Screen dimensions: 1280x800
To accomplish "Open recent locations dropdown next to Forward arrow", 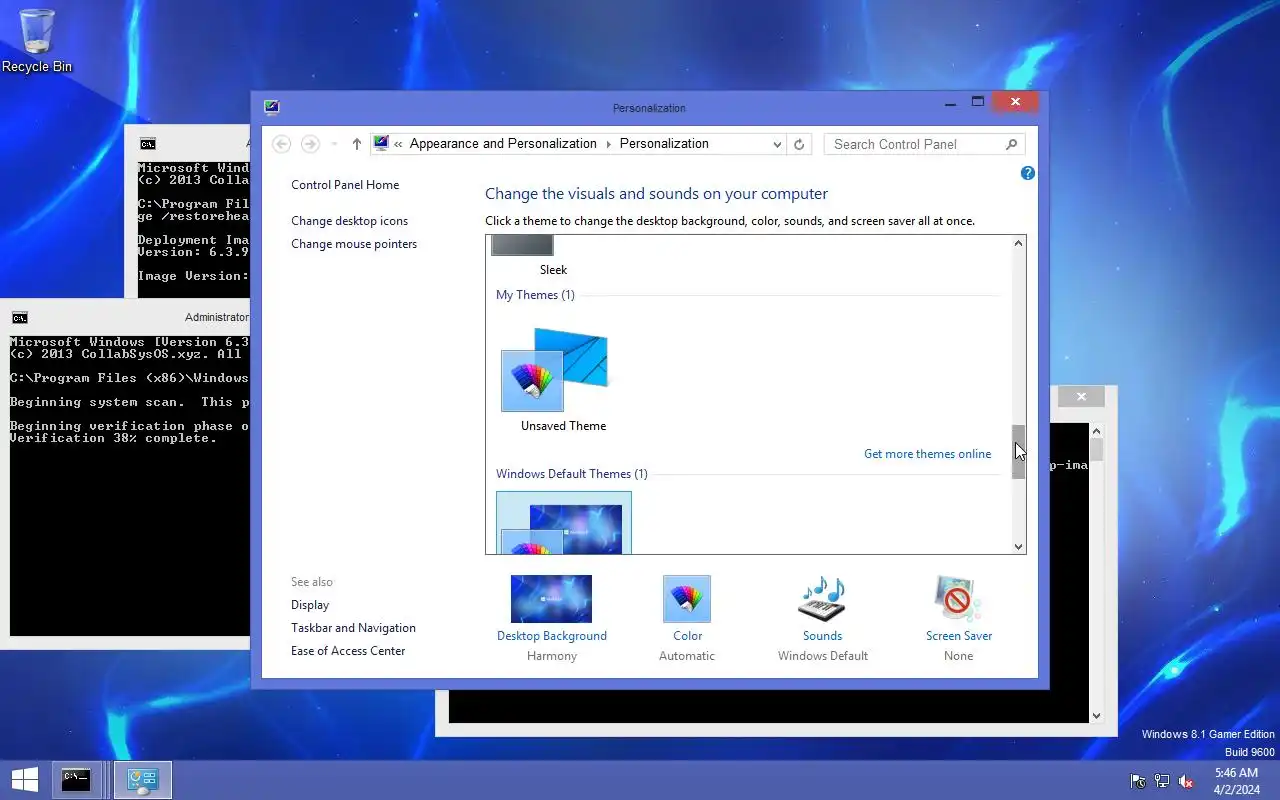I will click(x=334, y=144).
